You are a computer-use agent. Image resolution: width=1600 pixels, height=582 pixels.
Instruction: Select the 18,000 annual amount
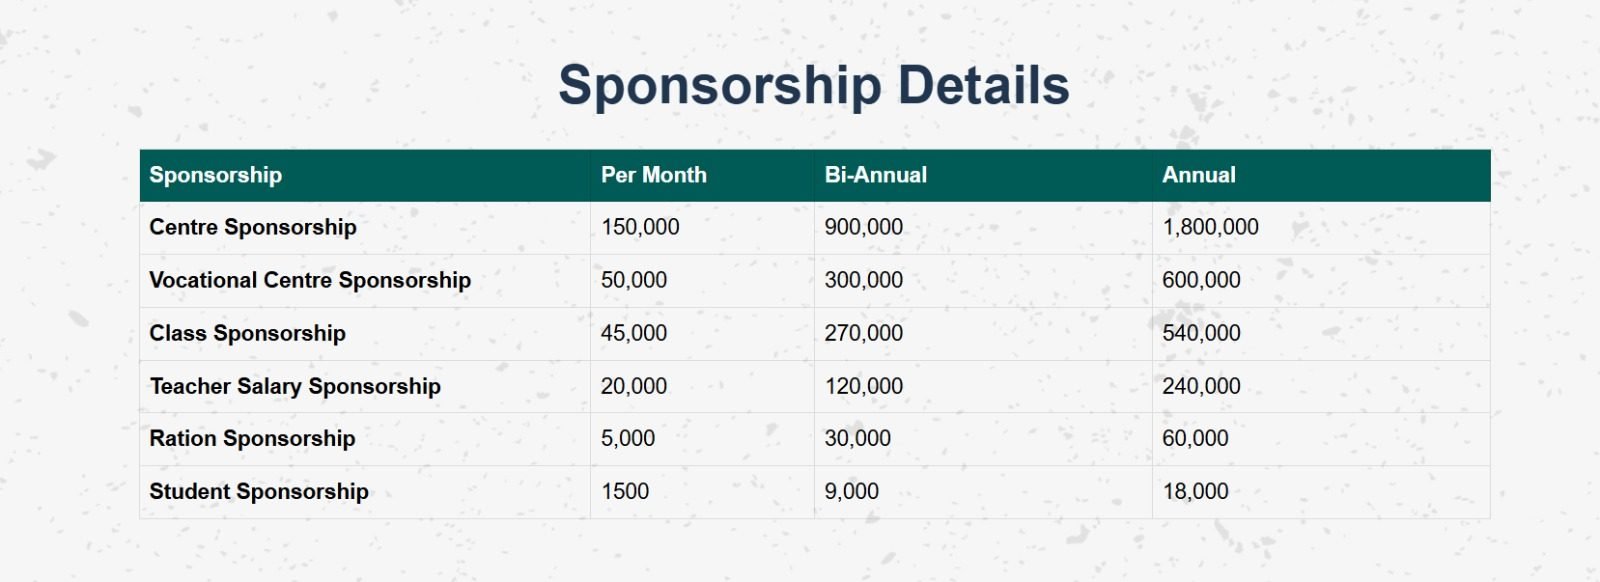coord(1195,491)
